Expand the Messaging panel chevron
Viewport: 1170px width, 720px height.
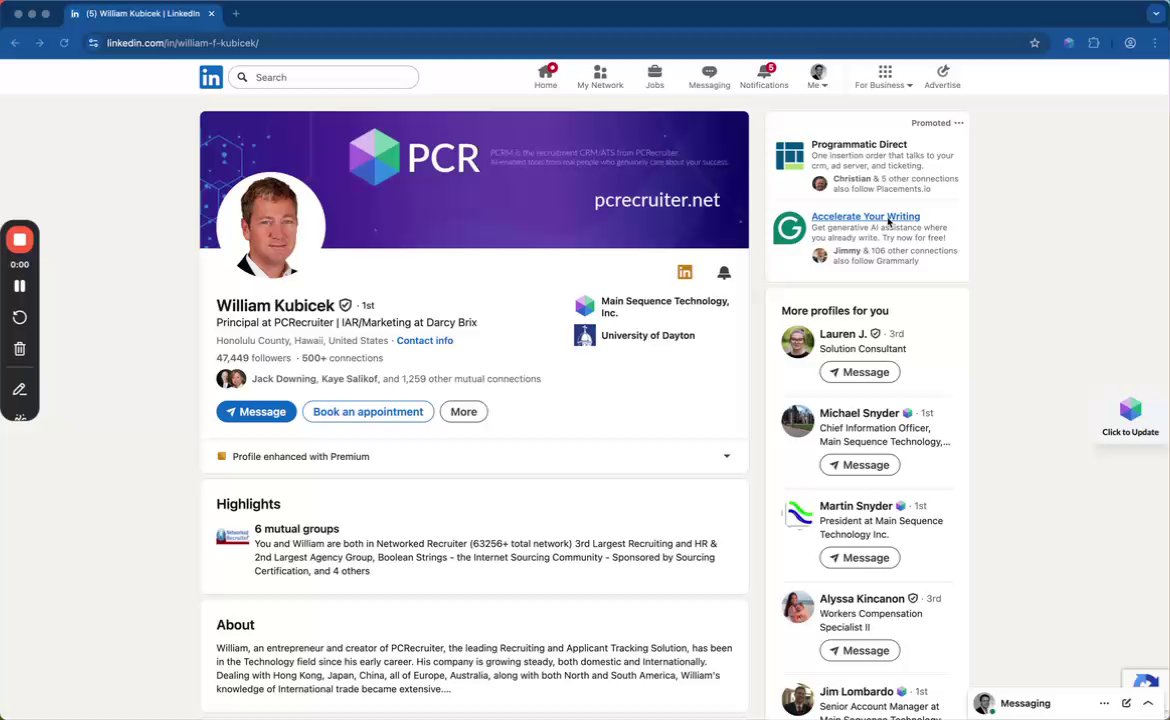pos(1148,703)
